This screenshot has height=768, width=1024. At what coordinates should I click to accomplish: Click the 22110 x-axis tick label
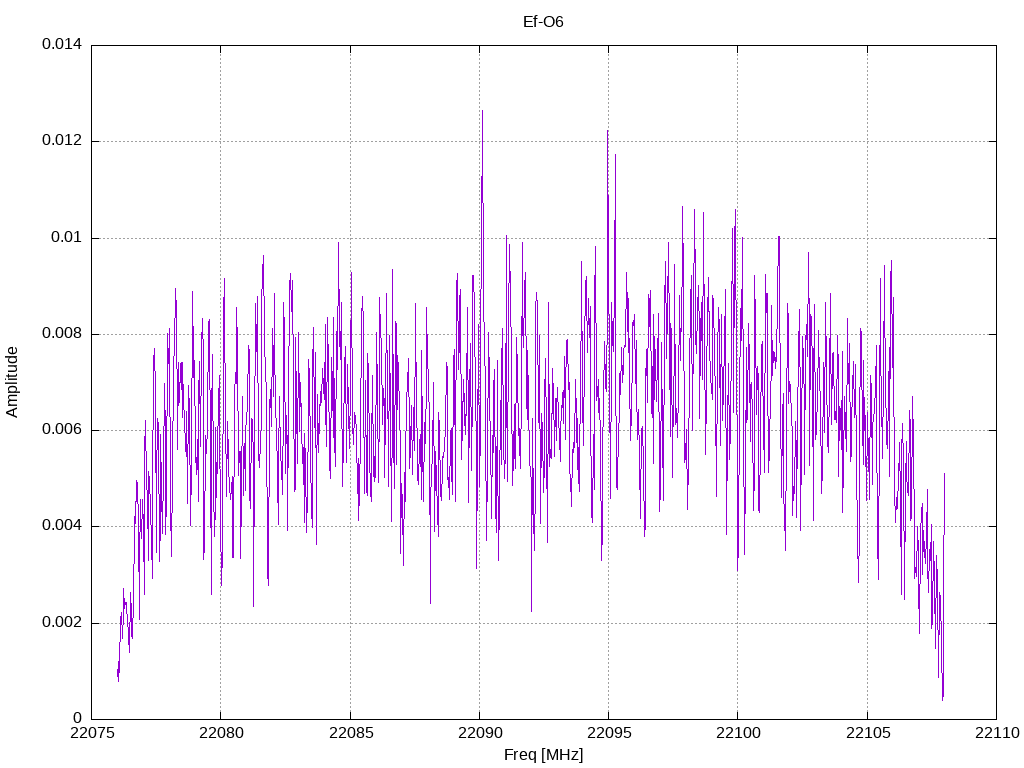(997, 733)
